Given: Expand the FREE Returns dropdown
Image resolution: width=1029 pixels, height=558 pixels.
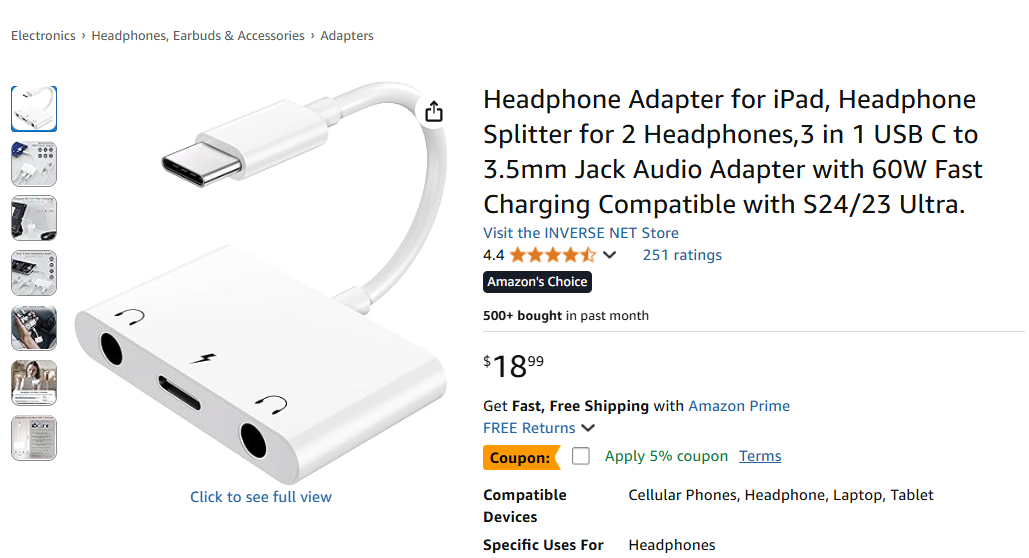Looking at the screenshot, I should click(588, 428).
